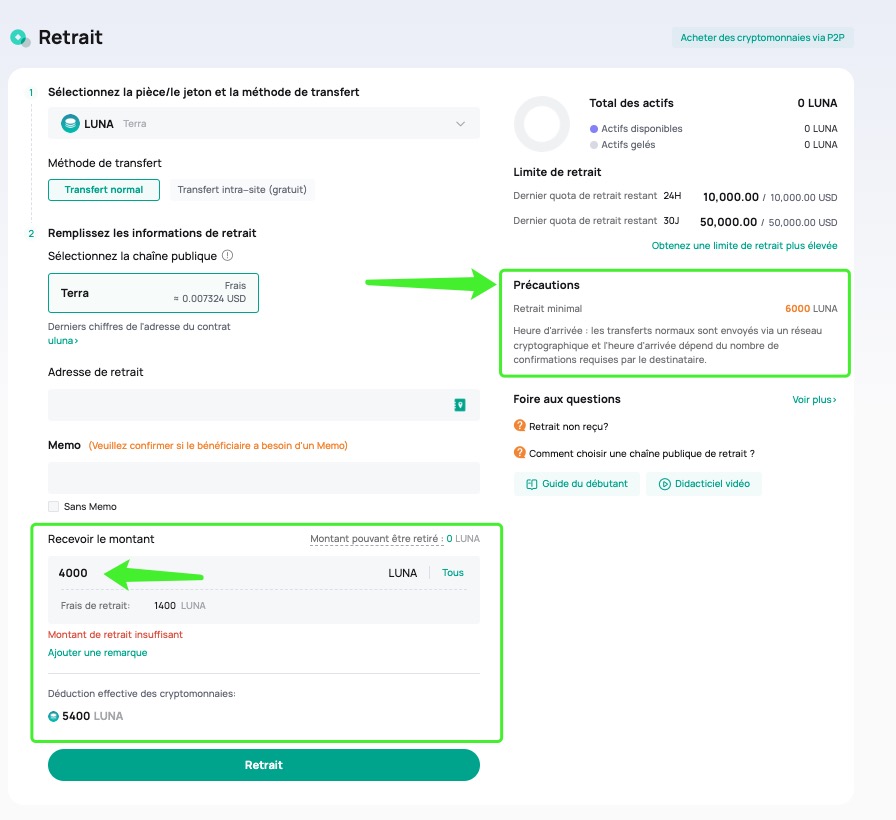896x820 pixels.
Task: Open the uluna contract address link
Action: pyautogui.click(x=63, y=341)
